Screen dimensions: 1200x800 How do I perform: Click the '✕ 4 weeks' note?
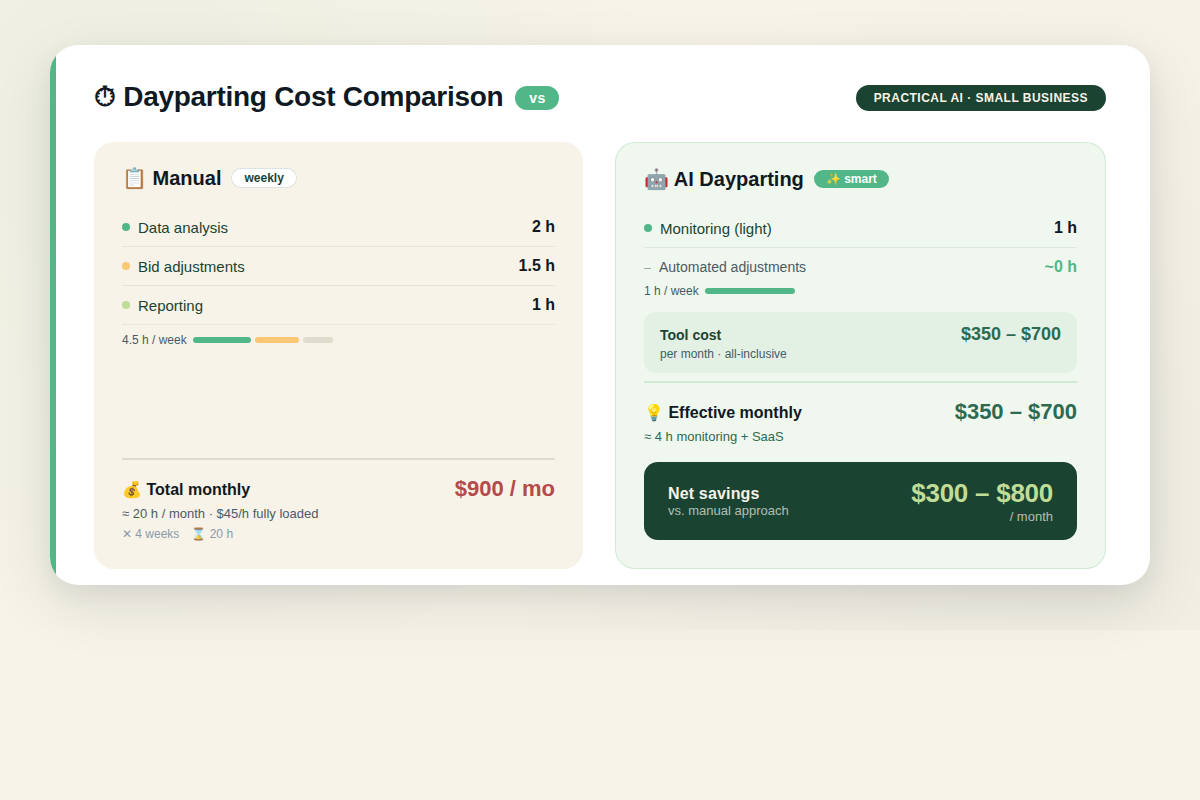click(151, 534)
